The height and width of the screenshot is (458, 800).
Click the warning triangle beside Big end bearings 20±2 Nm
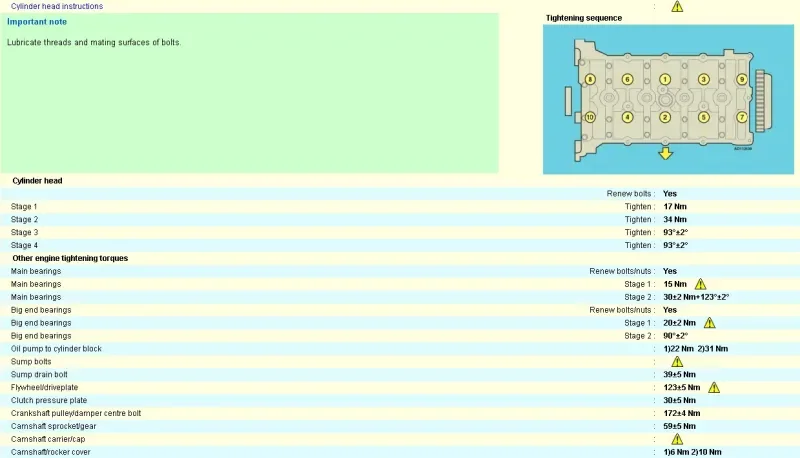(709, 323)
